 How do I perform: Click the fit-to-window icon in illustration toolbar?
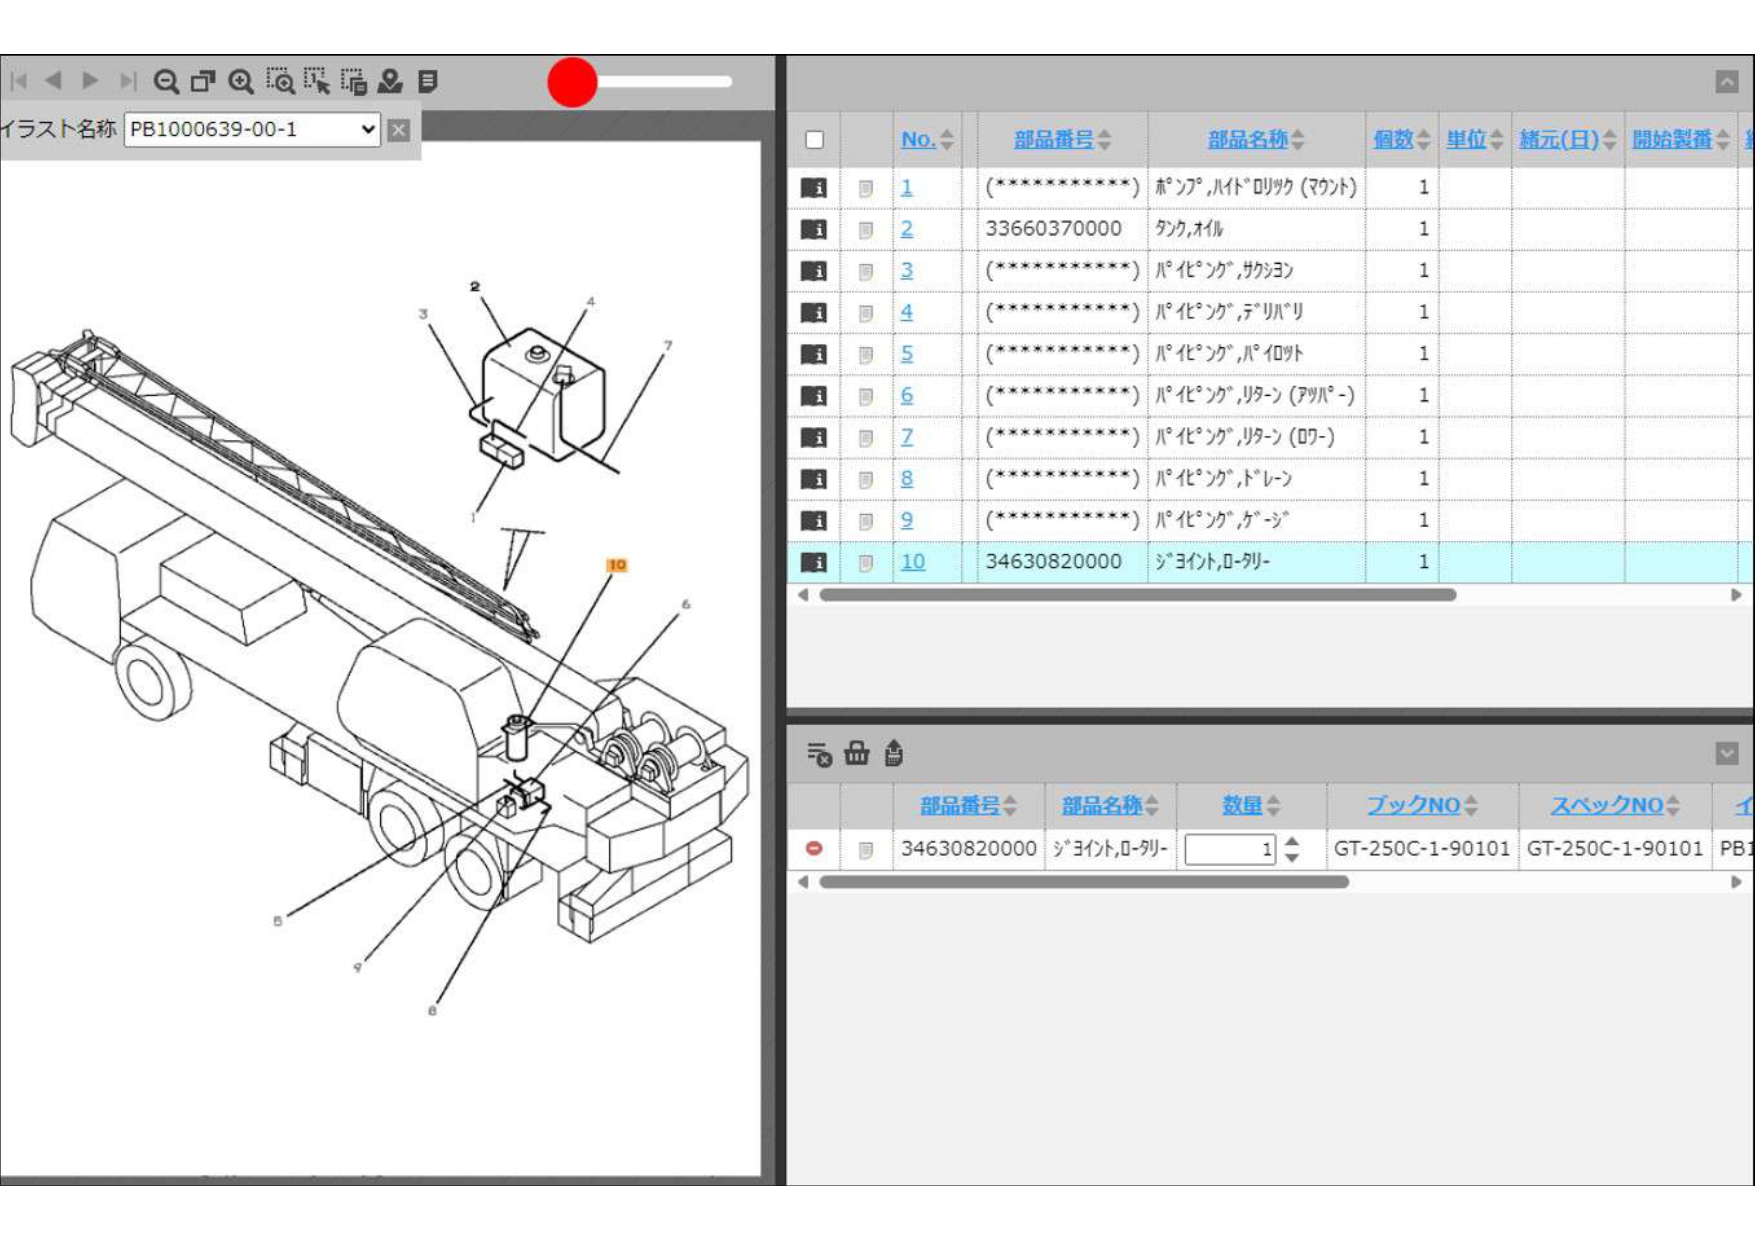coord(203,82)
